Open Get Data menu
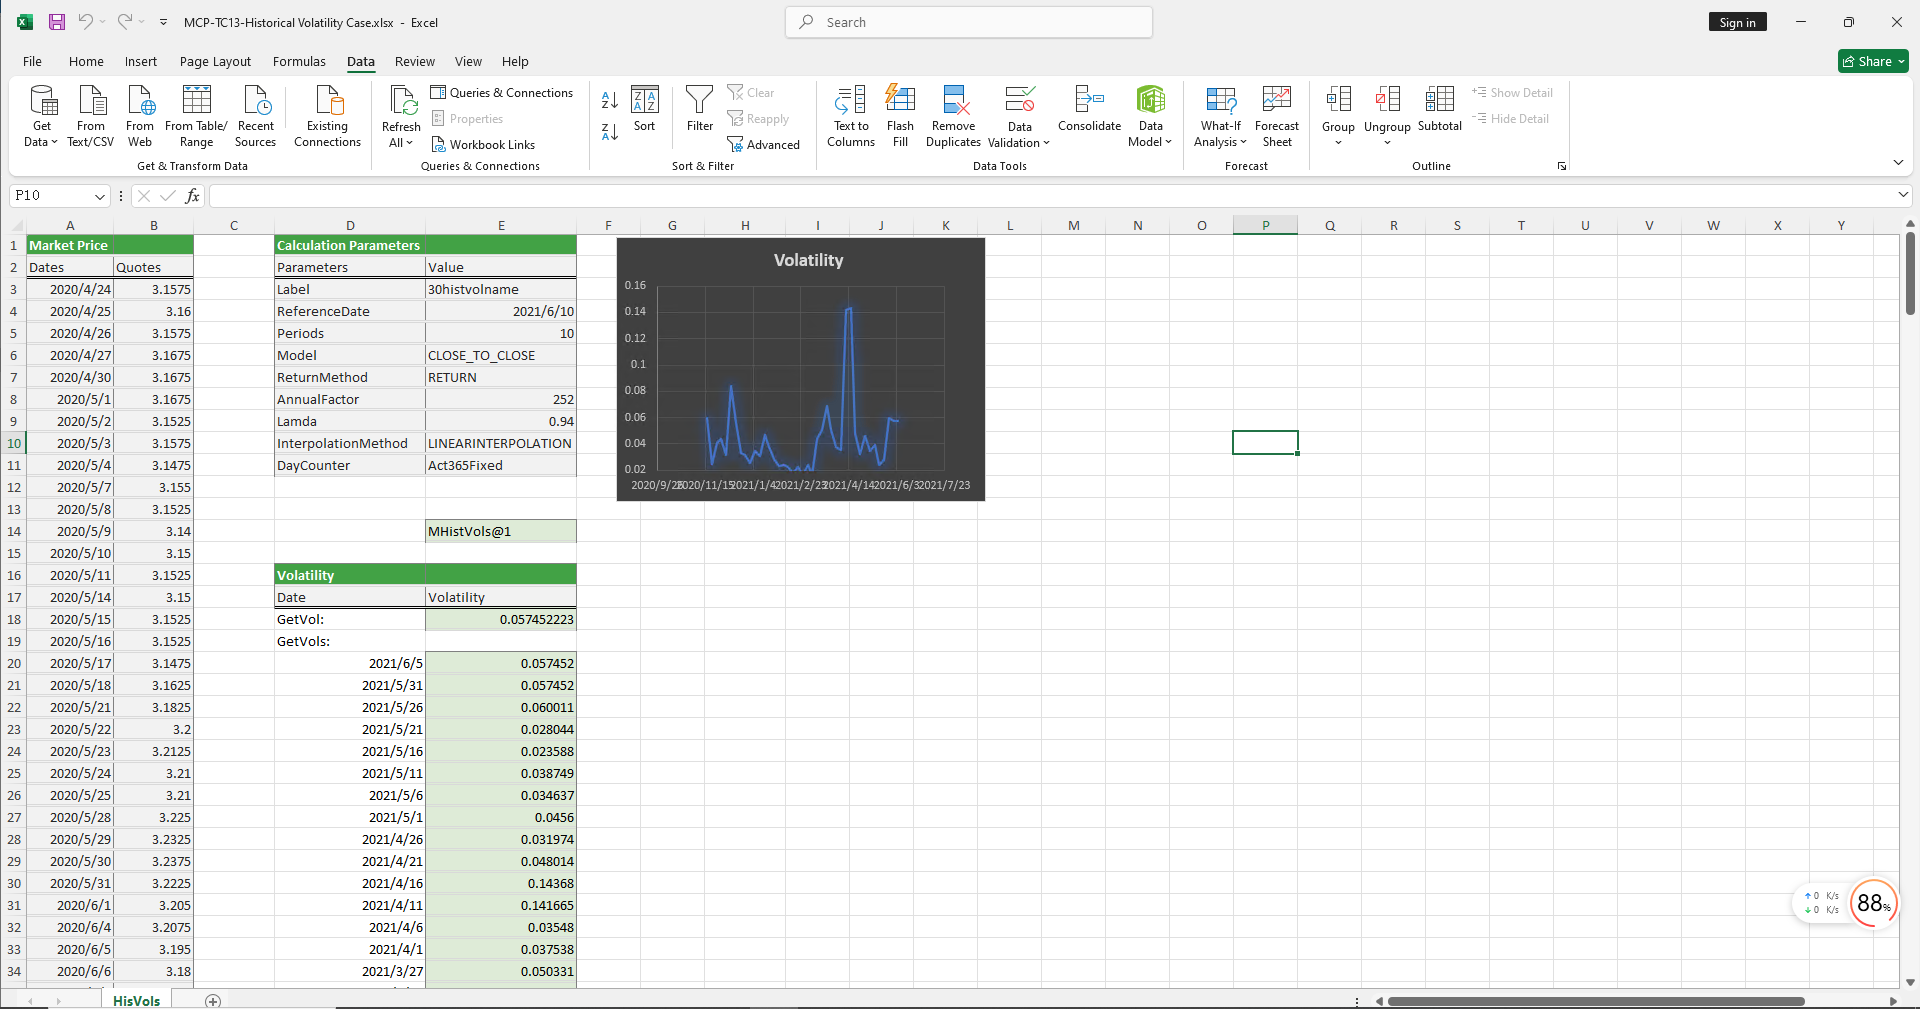 click(41, 116)
